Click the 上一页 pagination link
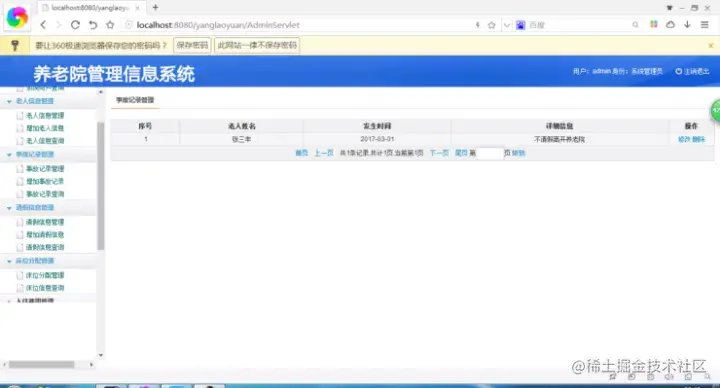This screenshot has height=388, width=720. [x=324, y=153]
